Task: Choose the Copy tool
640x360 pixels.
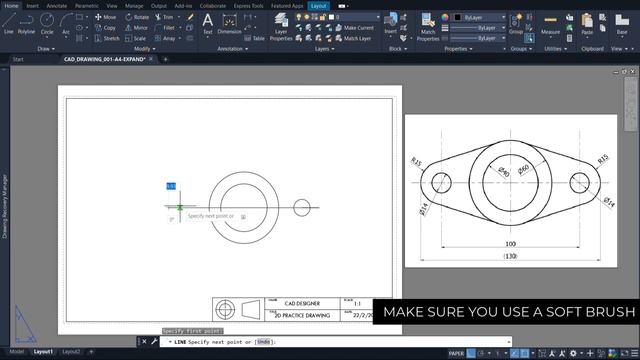Action: 105,28
